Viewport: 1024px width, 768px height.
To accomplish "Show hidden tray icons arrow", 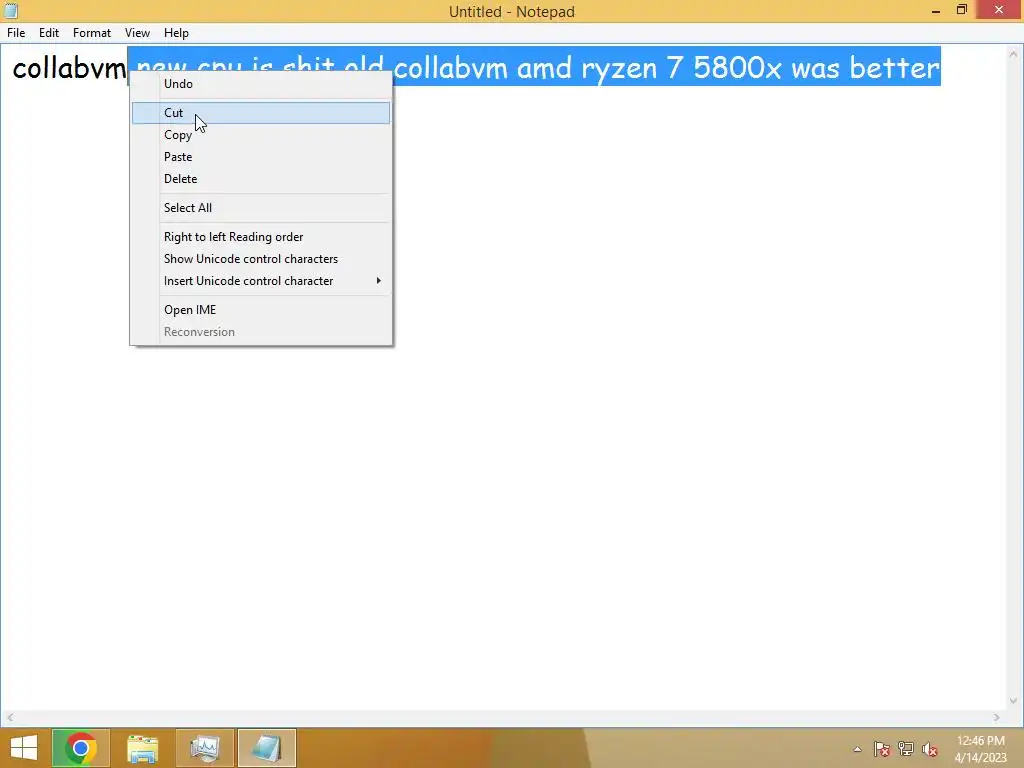I will tap(857, 749).
